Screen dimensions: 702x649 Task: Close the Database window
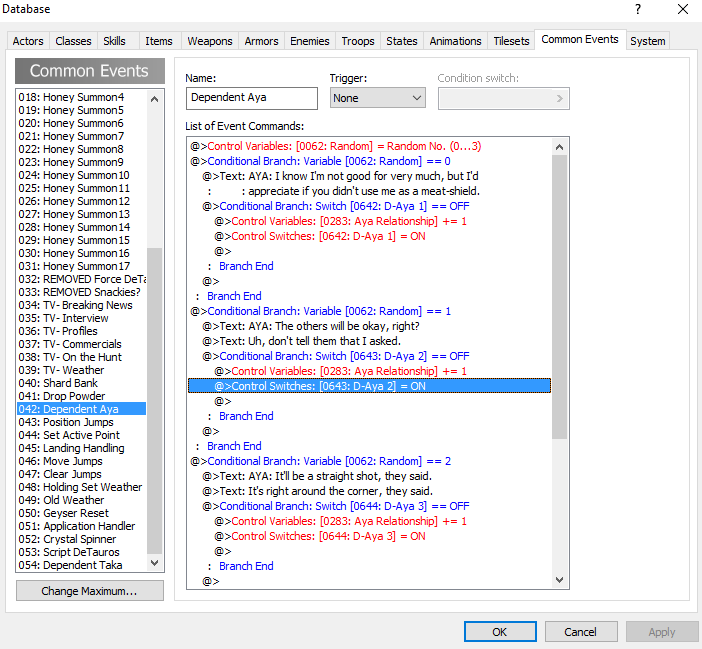683,9
